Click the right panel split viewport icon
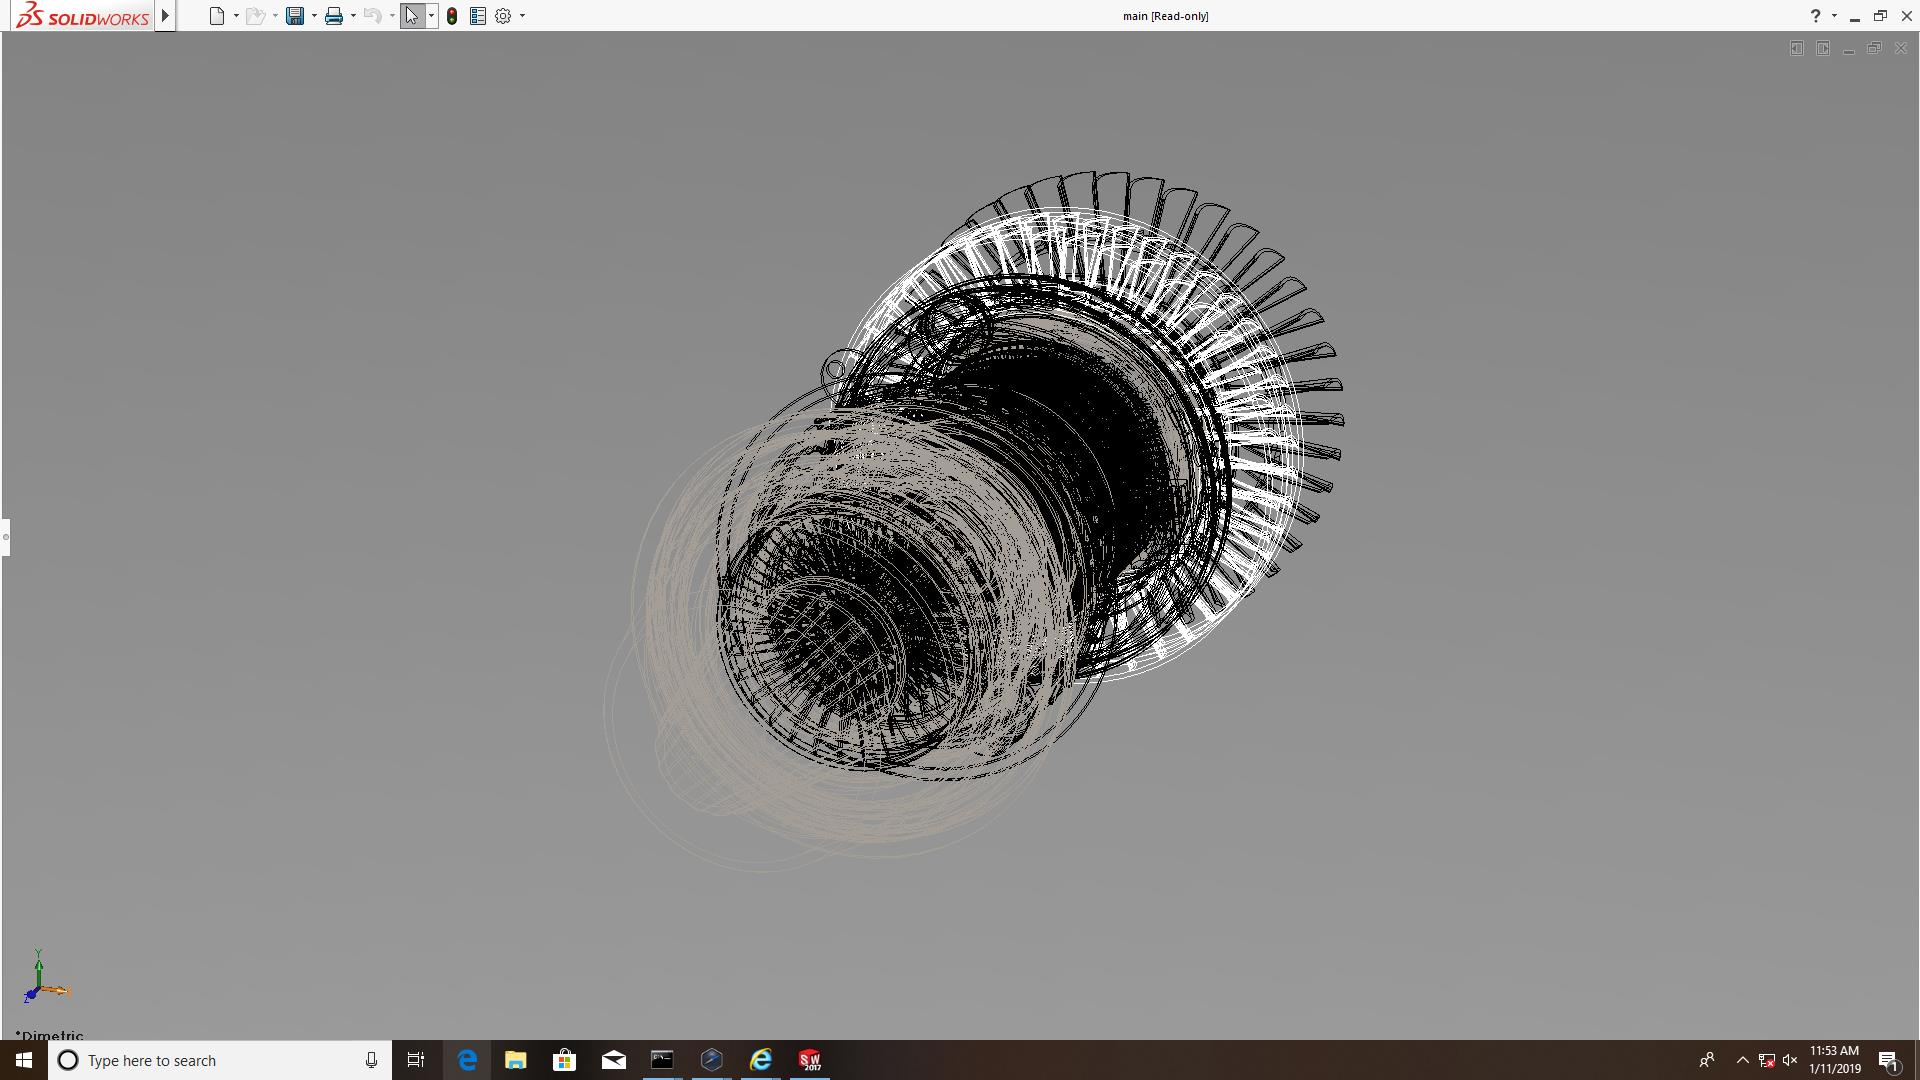 click(1822, 48)
